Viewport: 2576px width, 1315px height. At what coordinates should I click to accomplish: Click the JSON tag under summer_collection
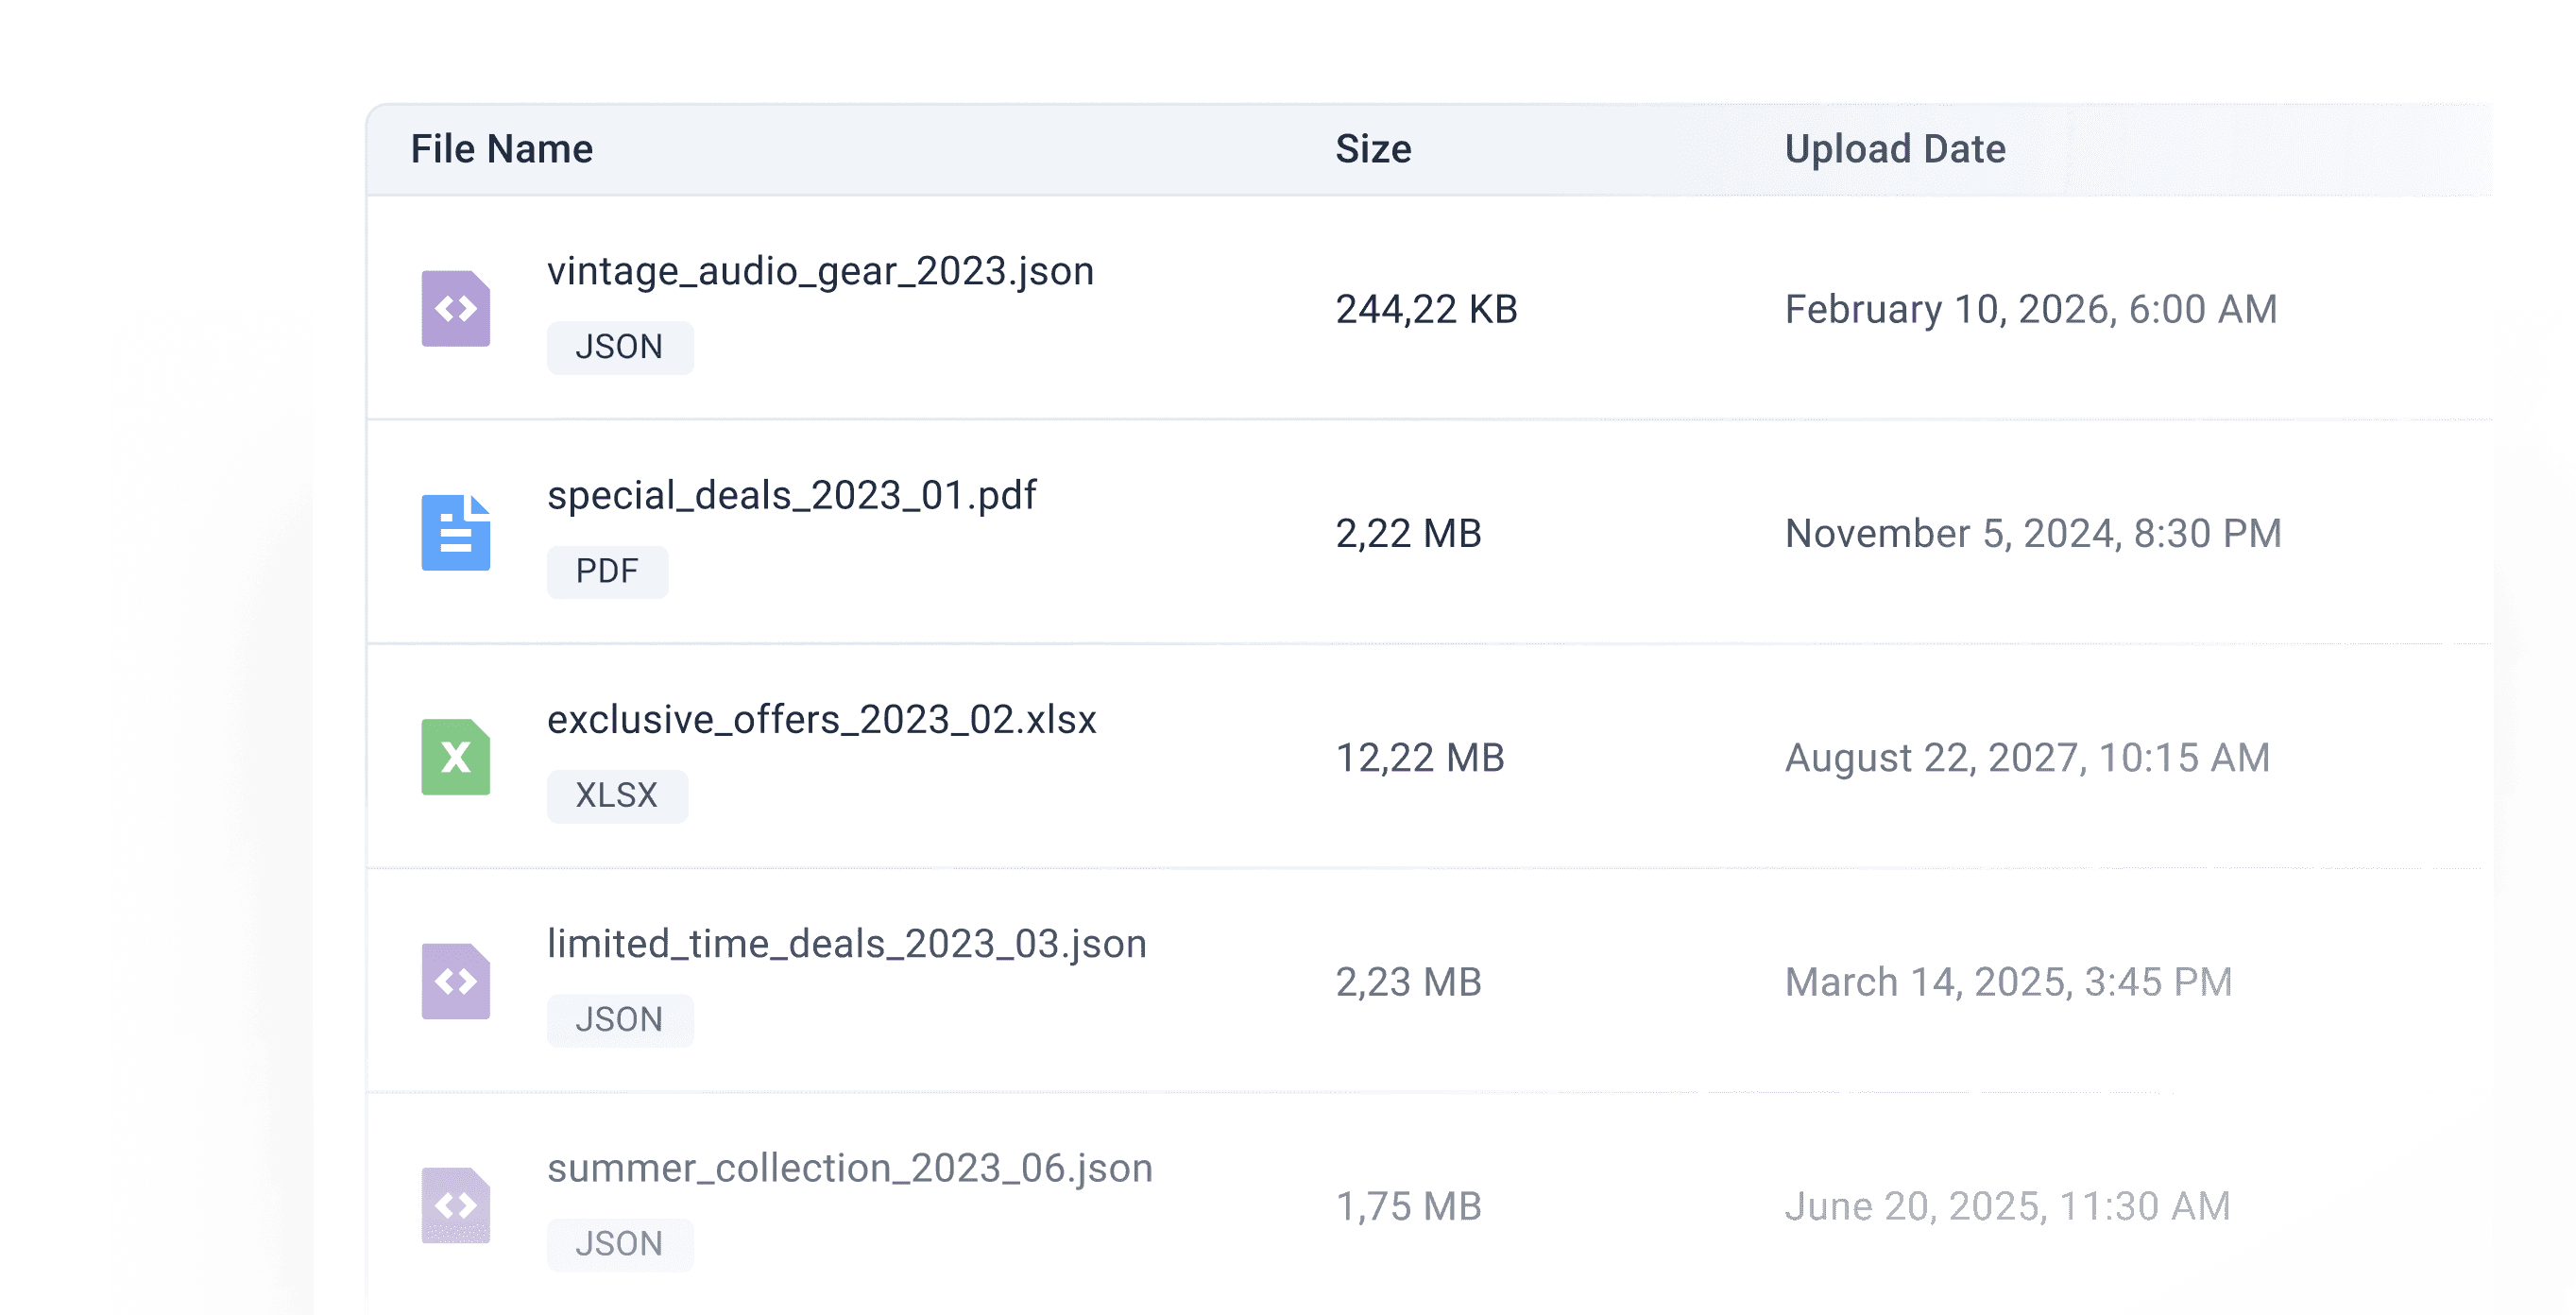tap(619, 1243)
